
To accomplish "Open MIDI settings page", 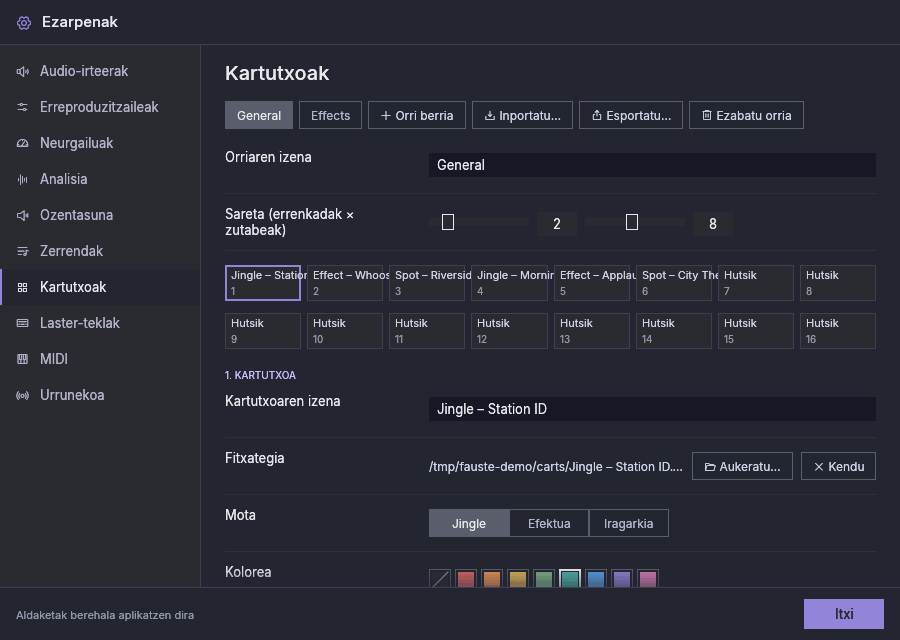I will (x=100, y=359).
